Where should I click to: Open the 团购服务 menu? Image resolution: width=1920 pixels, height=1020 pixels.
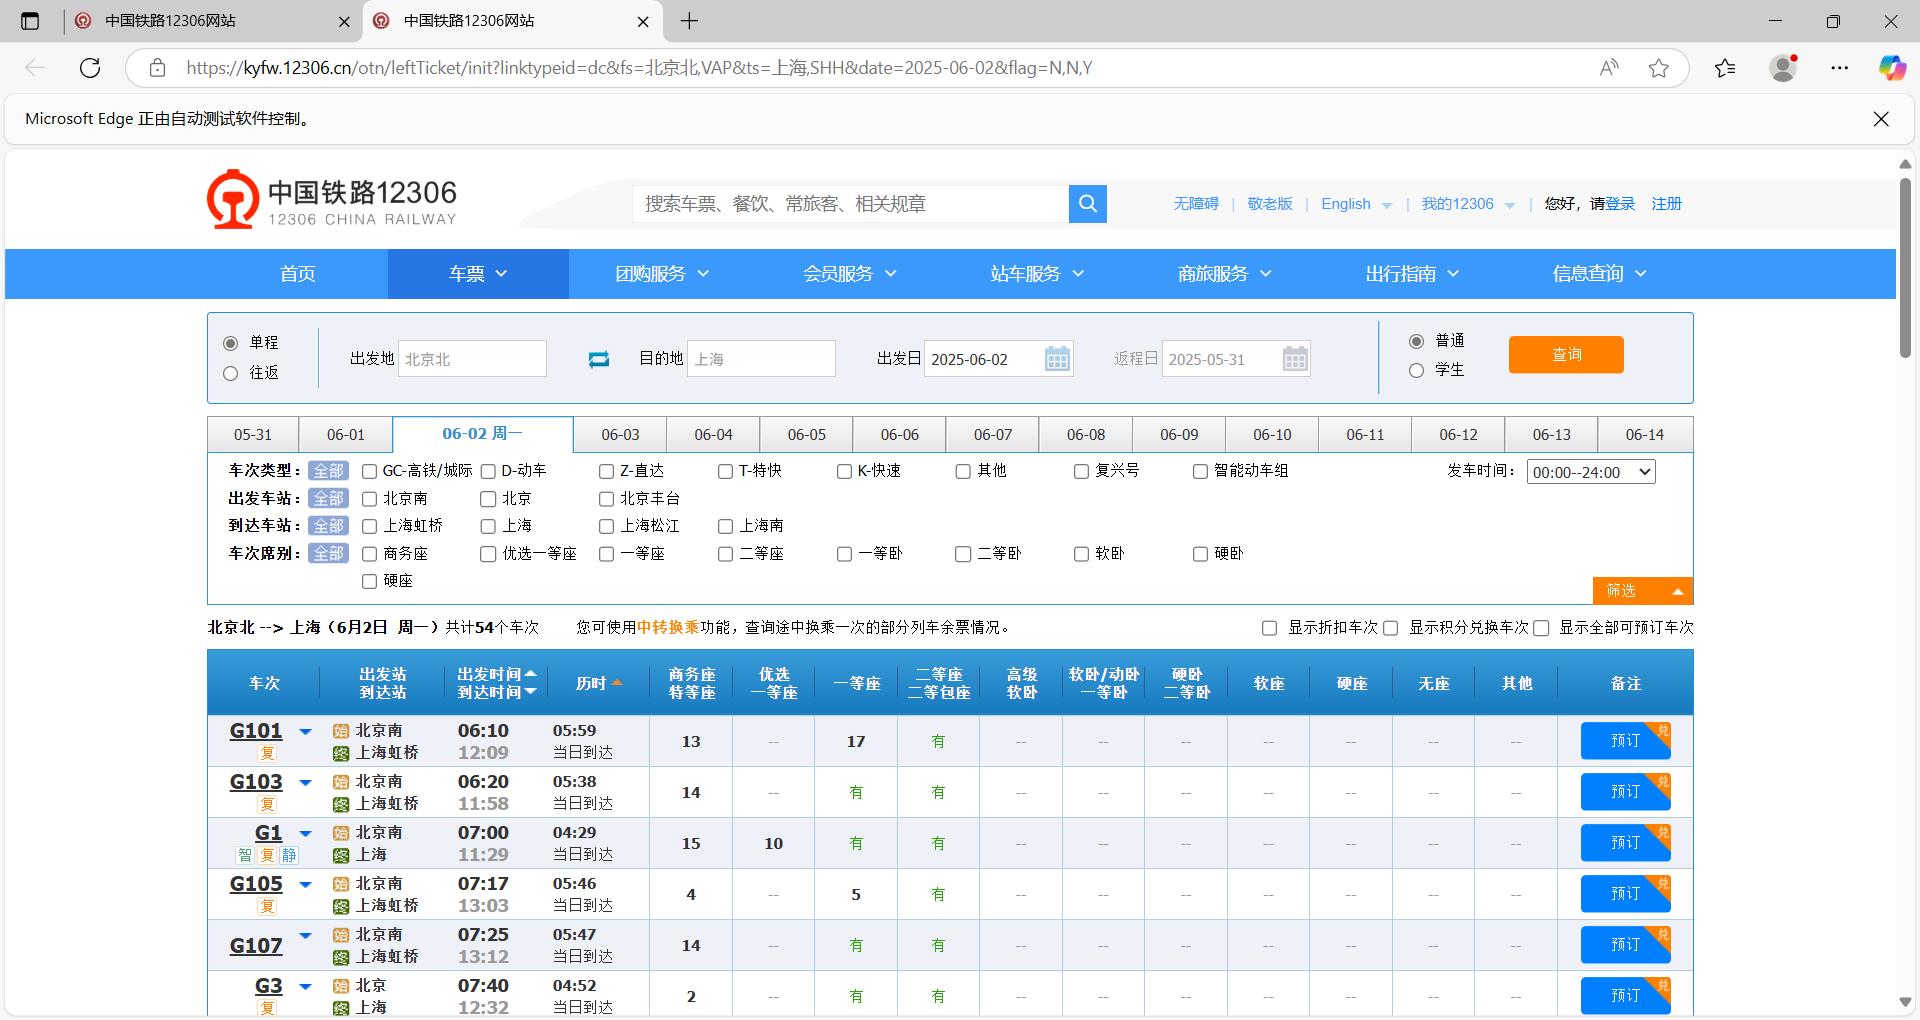pyautogui.click(x=662, y=274)
